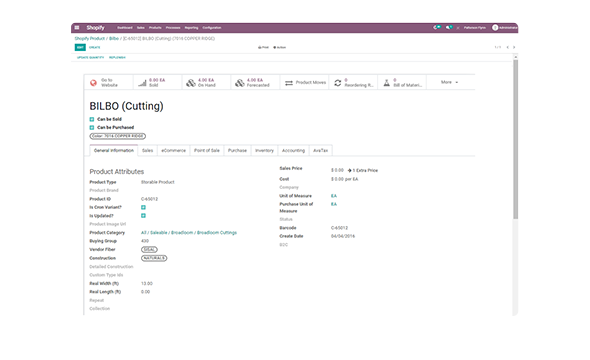Click the 13.00 Real Width value

[x=147, y=284]
